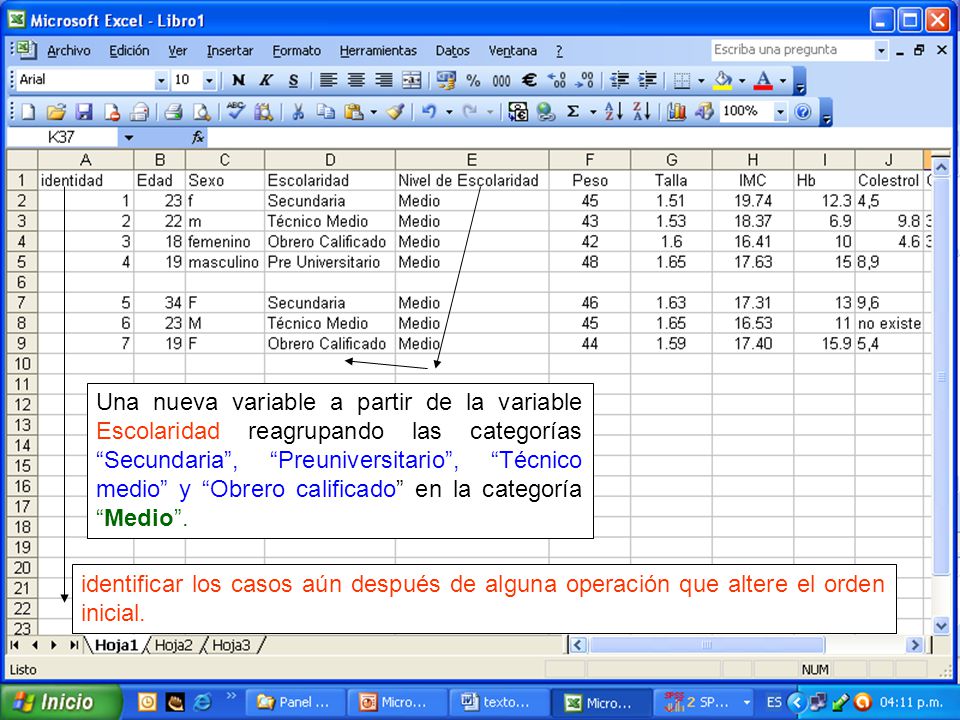The height and width of the screenshot is (720, 960).
Task: Open the fill color palette arrow
Action: click(742, 80)
